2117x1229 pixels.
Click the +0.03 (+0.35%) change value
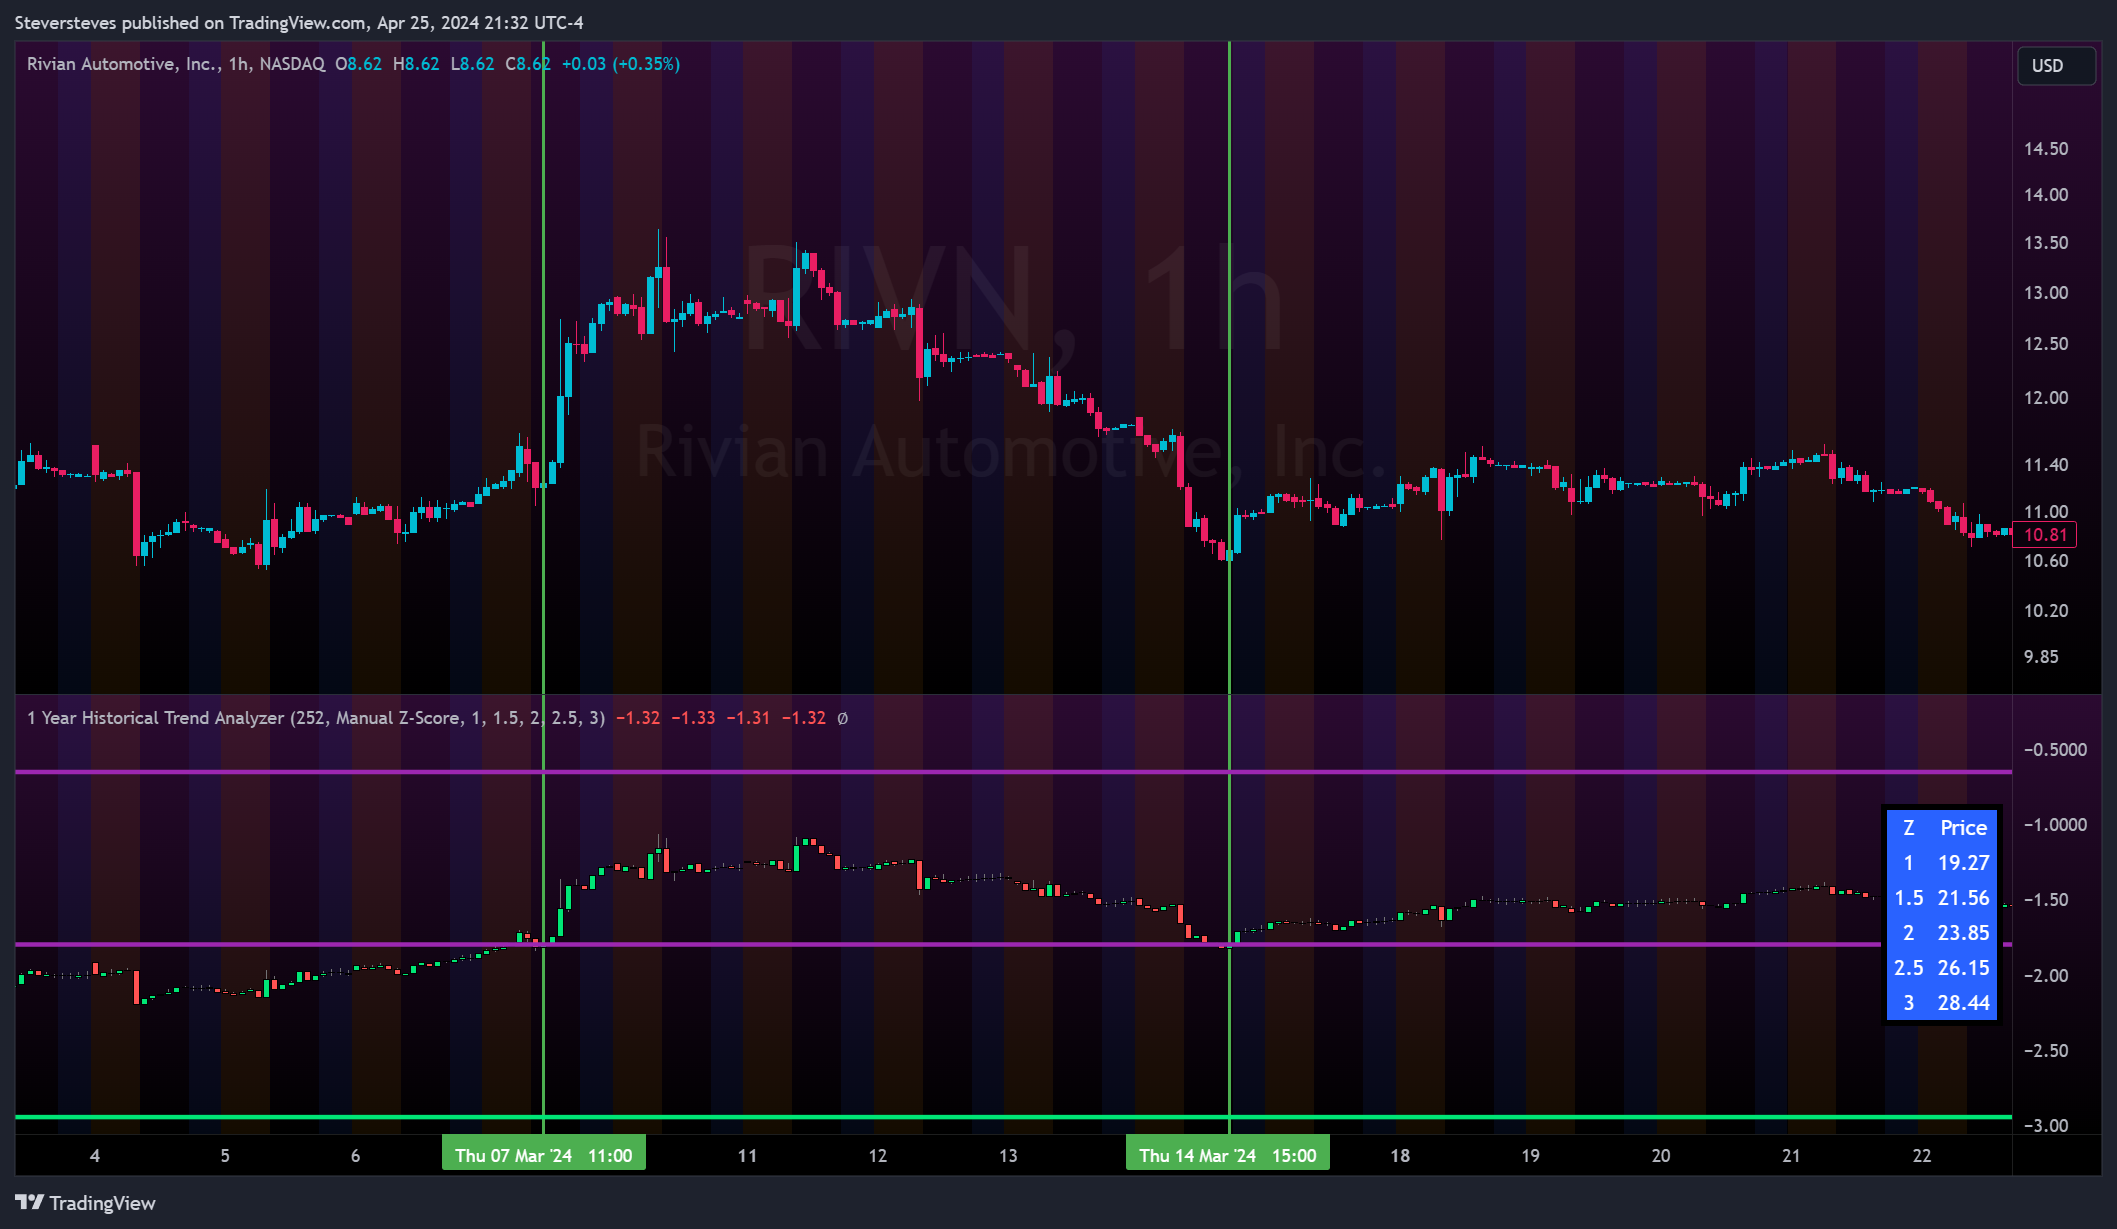pos(621,64)
